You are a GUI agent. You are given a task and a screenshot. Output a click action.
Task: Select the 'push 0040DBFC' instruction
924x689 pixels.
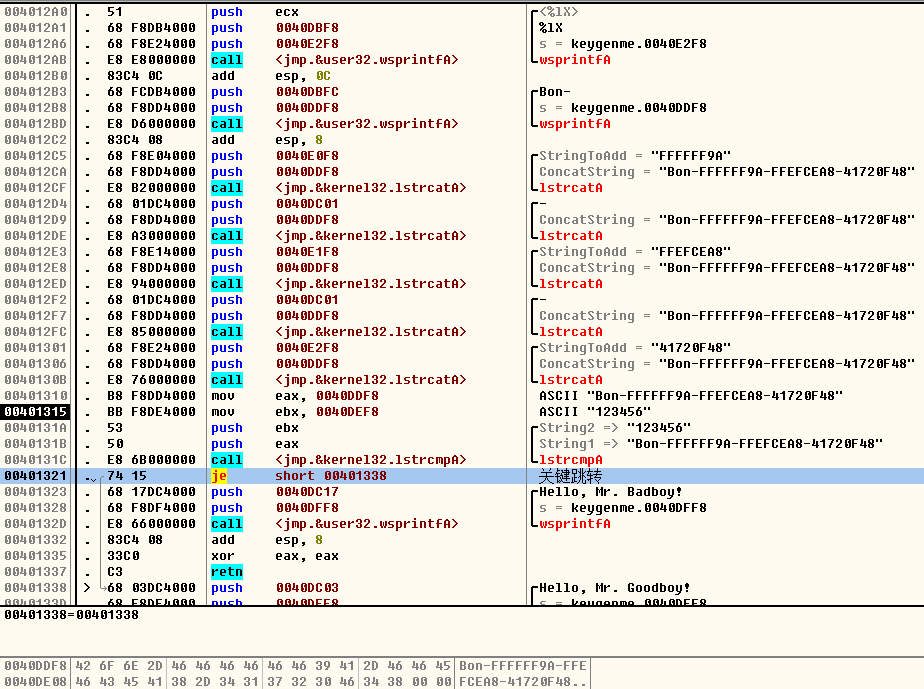[275, 91]
